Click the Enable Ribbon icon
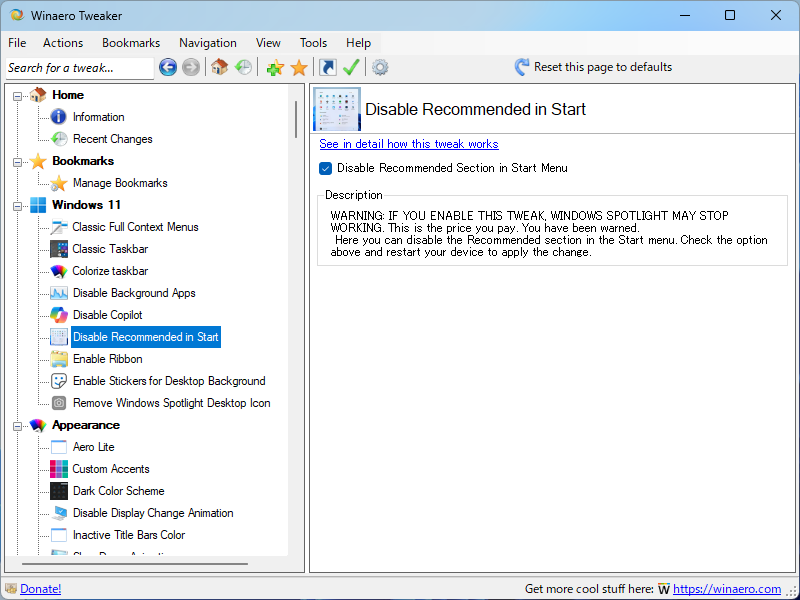The image size is (800, 600). pyautogui.click(x=59, y=359)
